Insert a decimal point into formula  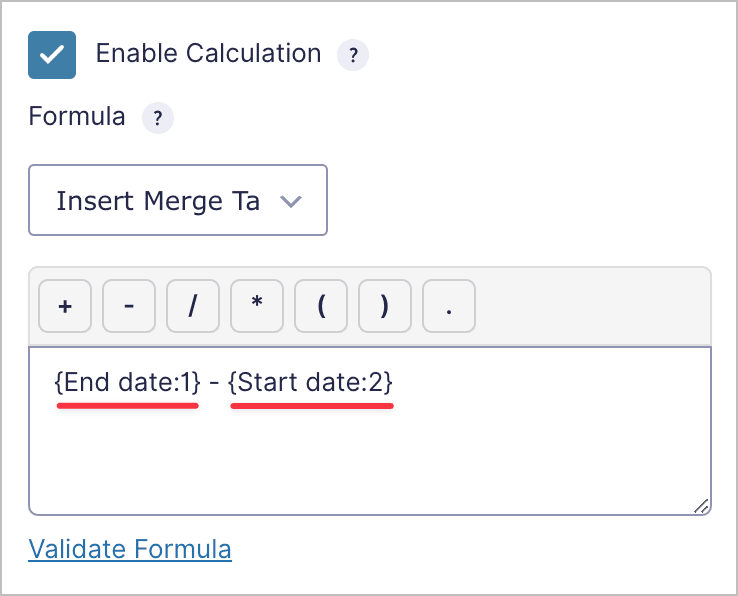(449, 307)
